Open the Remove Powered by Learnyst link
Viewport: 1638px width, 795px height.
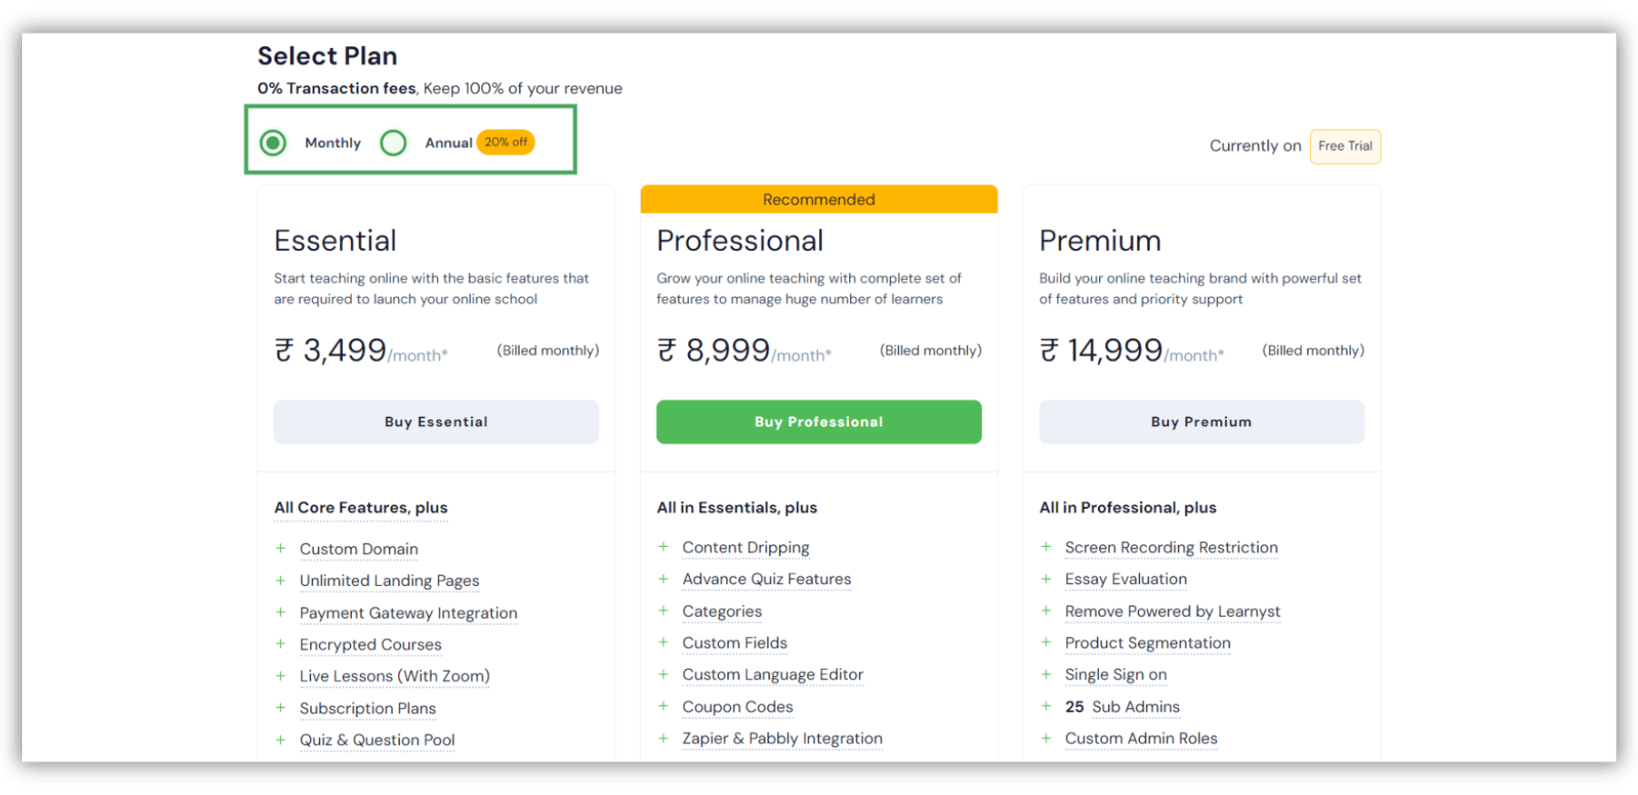[x=1172, y=611]
